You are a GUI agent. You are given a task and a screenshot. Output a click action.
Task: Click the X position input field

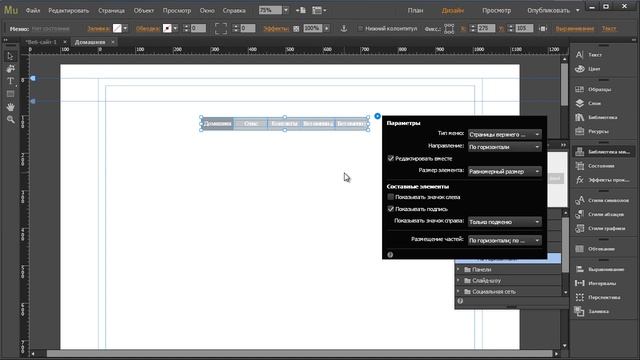486,28
